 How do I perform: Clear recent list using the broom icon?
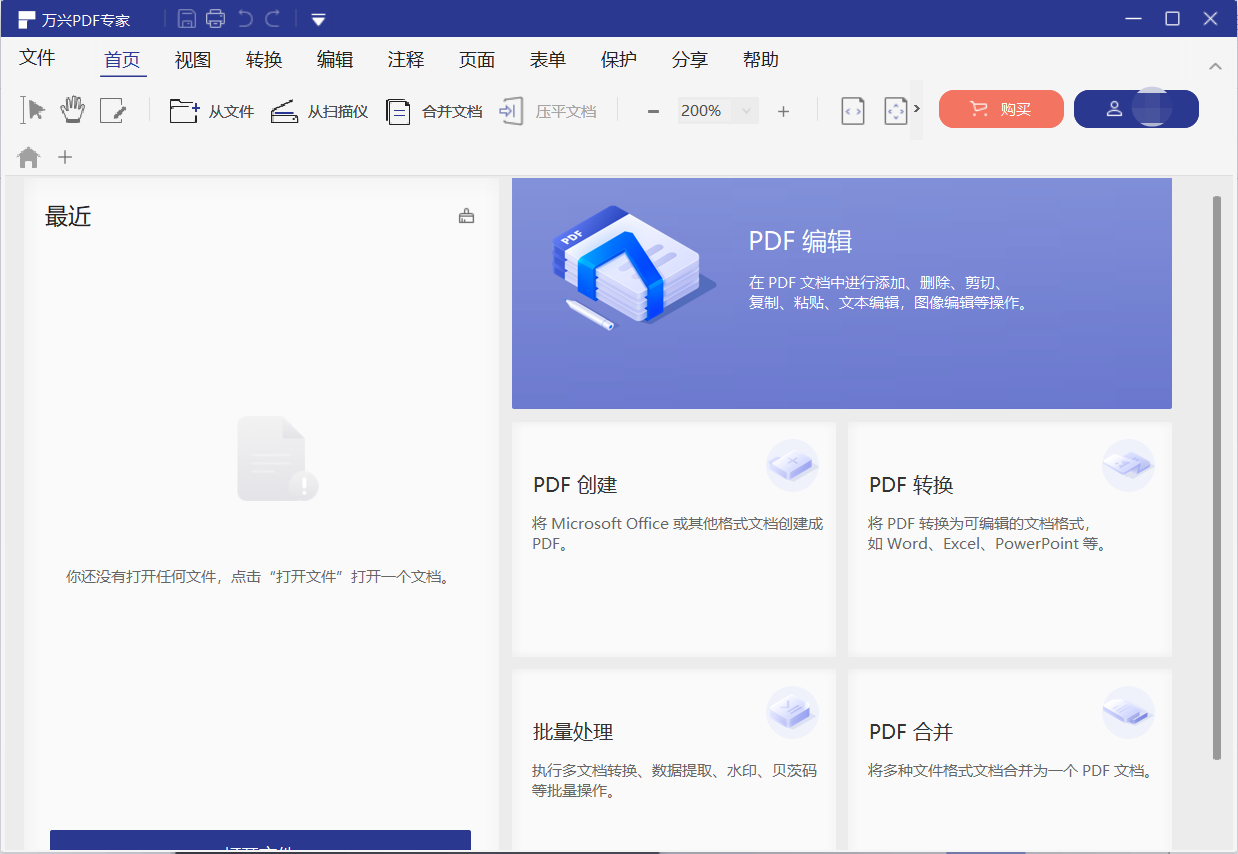click(x=466, y=216)
